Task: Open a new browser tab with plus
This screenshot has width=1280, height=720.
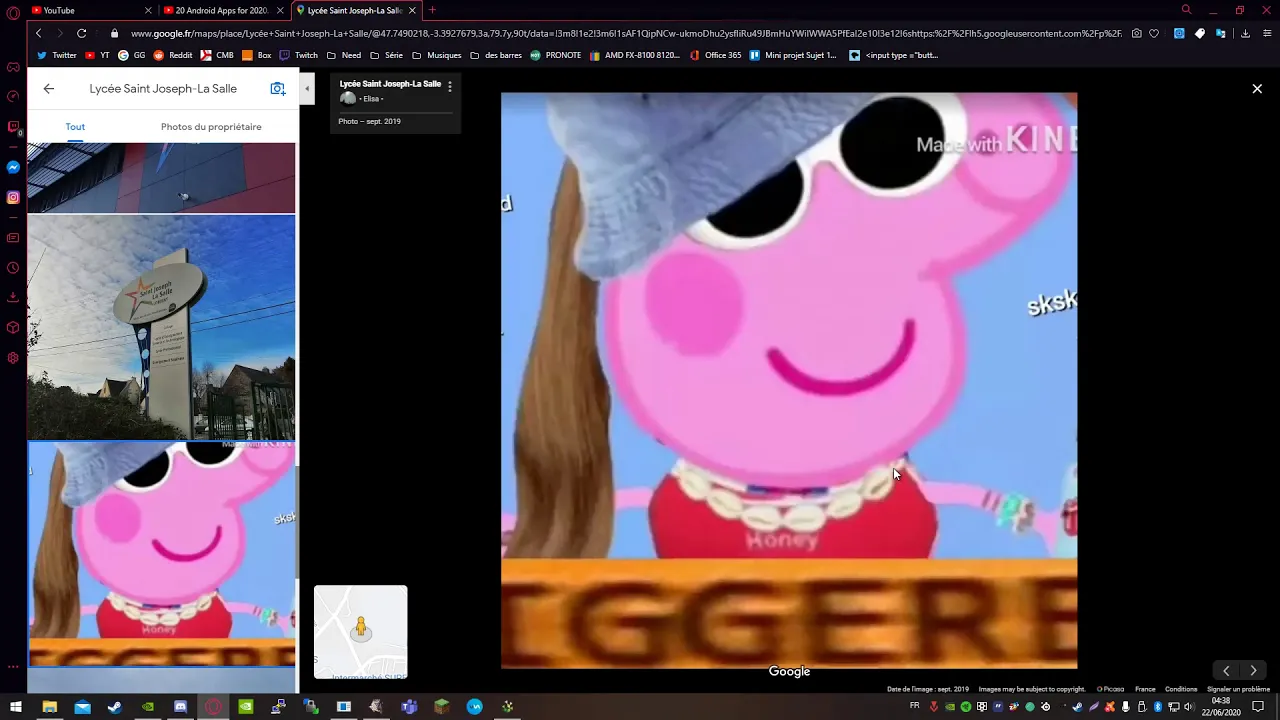Action: tap(432, 10)
